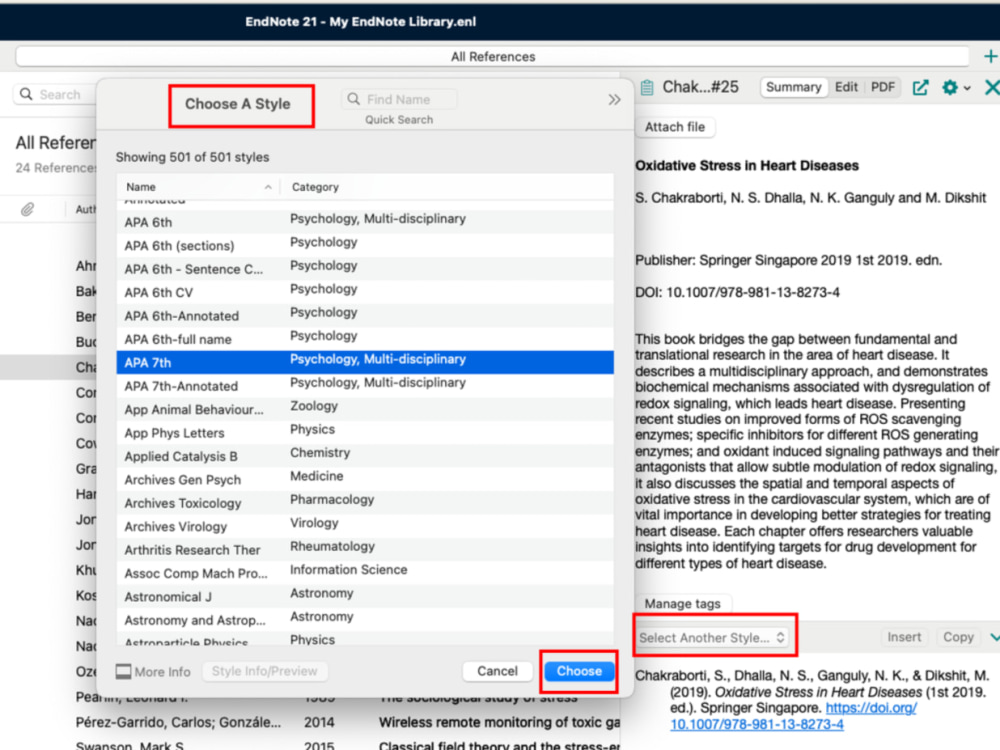Select the Applied Catalysis B style
This screenshot has width=1000, height=750.
coord(365,456)
